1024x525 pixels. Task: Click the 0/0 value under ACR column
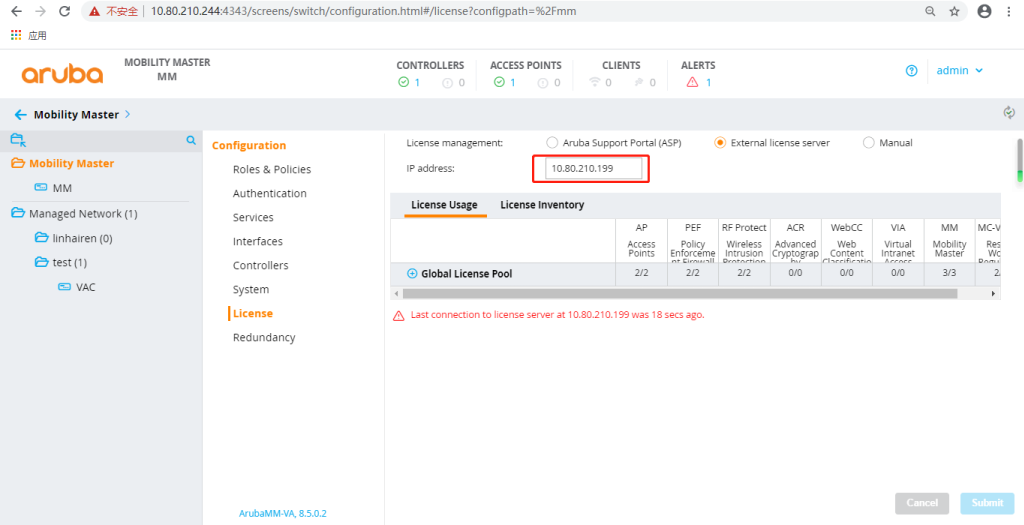(x=795, y=274)
